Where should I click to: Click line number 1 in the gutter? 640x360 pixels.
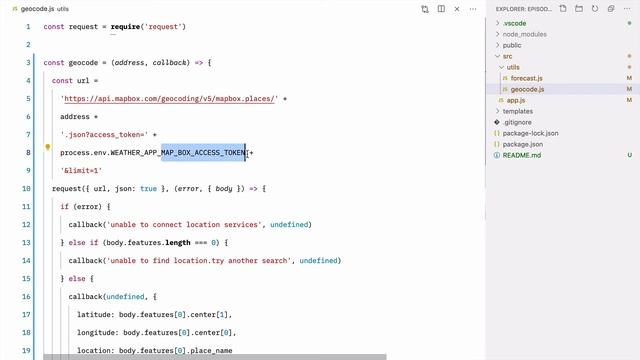[28, 27]
